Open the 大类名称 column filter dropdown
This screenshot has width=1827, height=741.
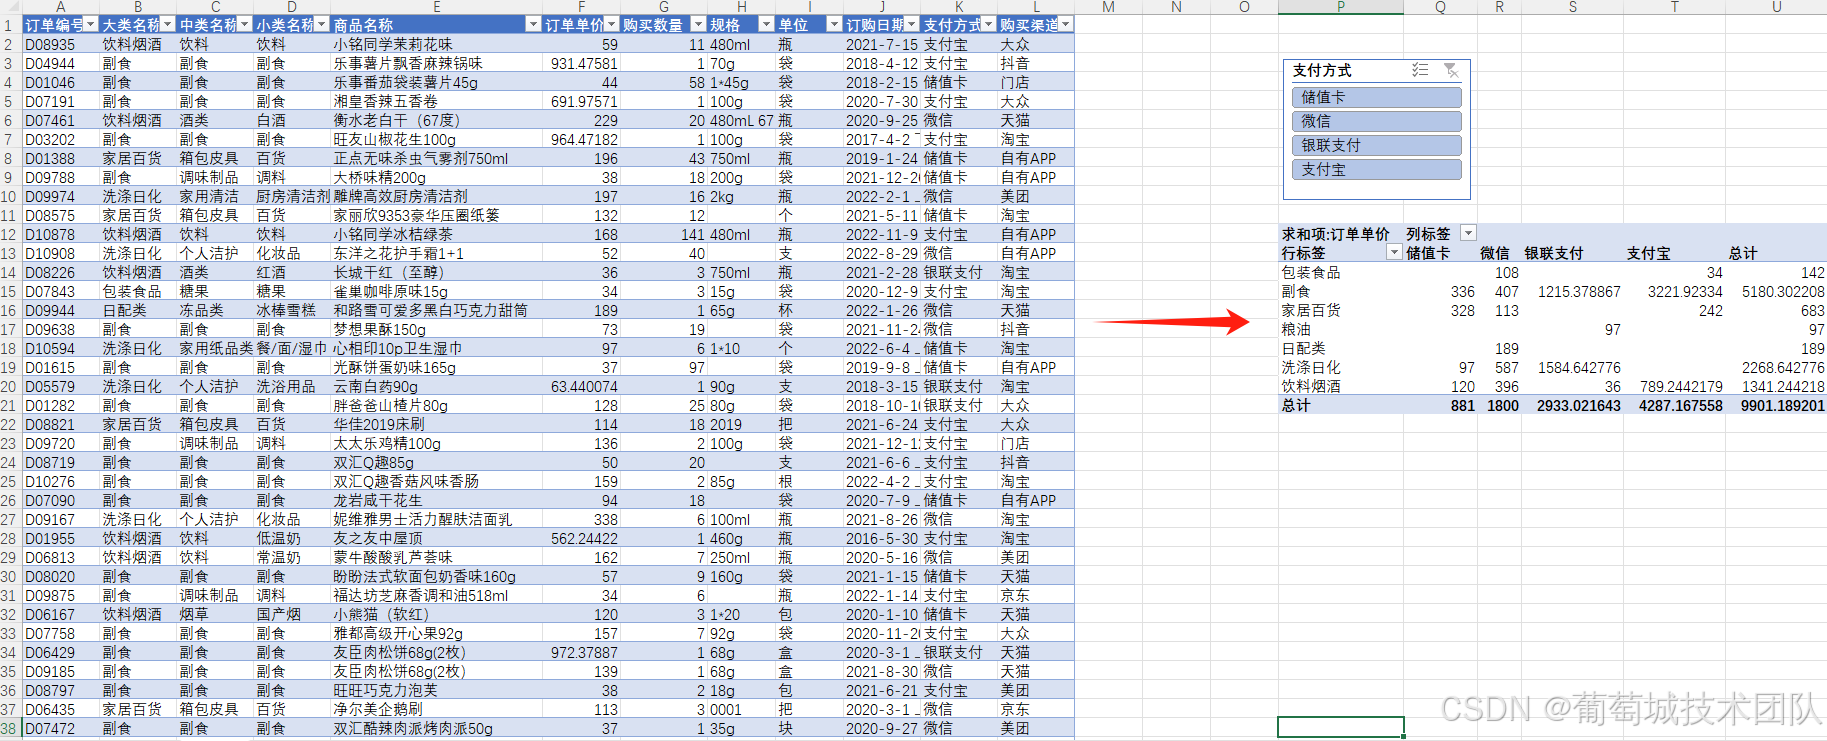click(x=168, y=24)
